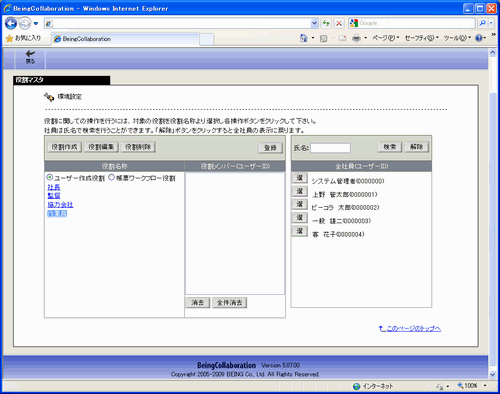Click the 解除 button
500x394 pixels.
coord(416,147)
